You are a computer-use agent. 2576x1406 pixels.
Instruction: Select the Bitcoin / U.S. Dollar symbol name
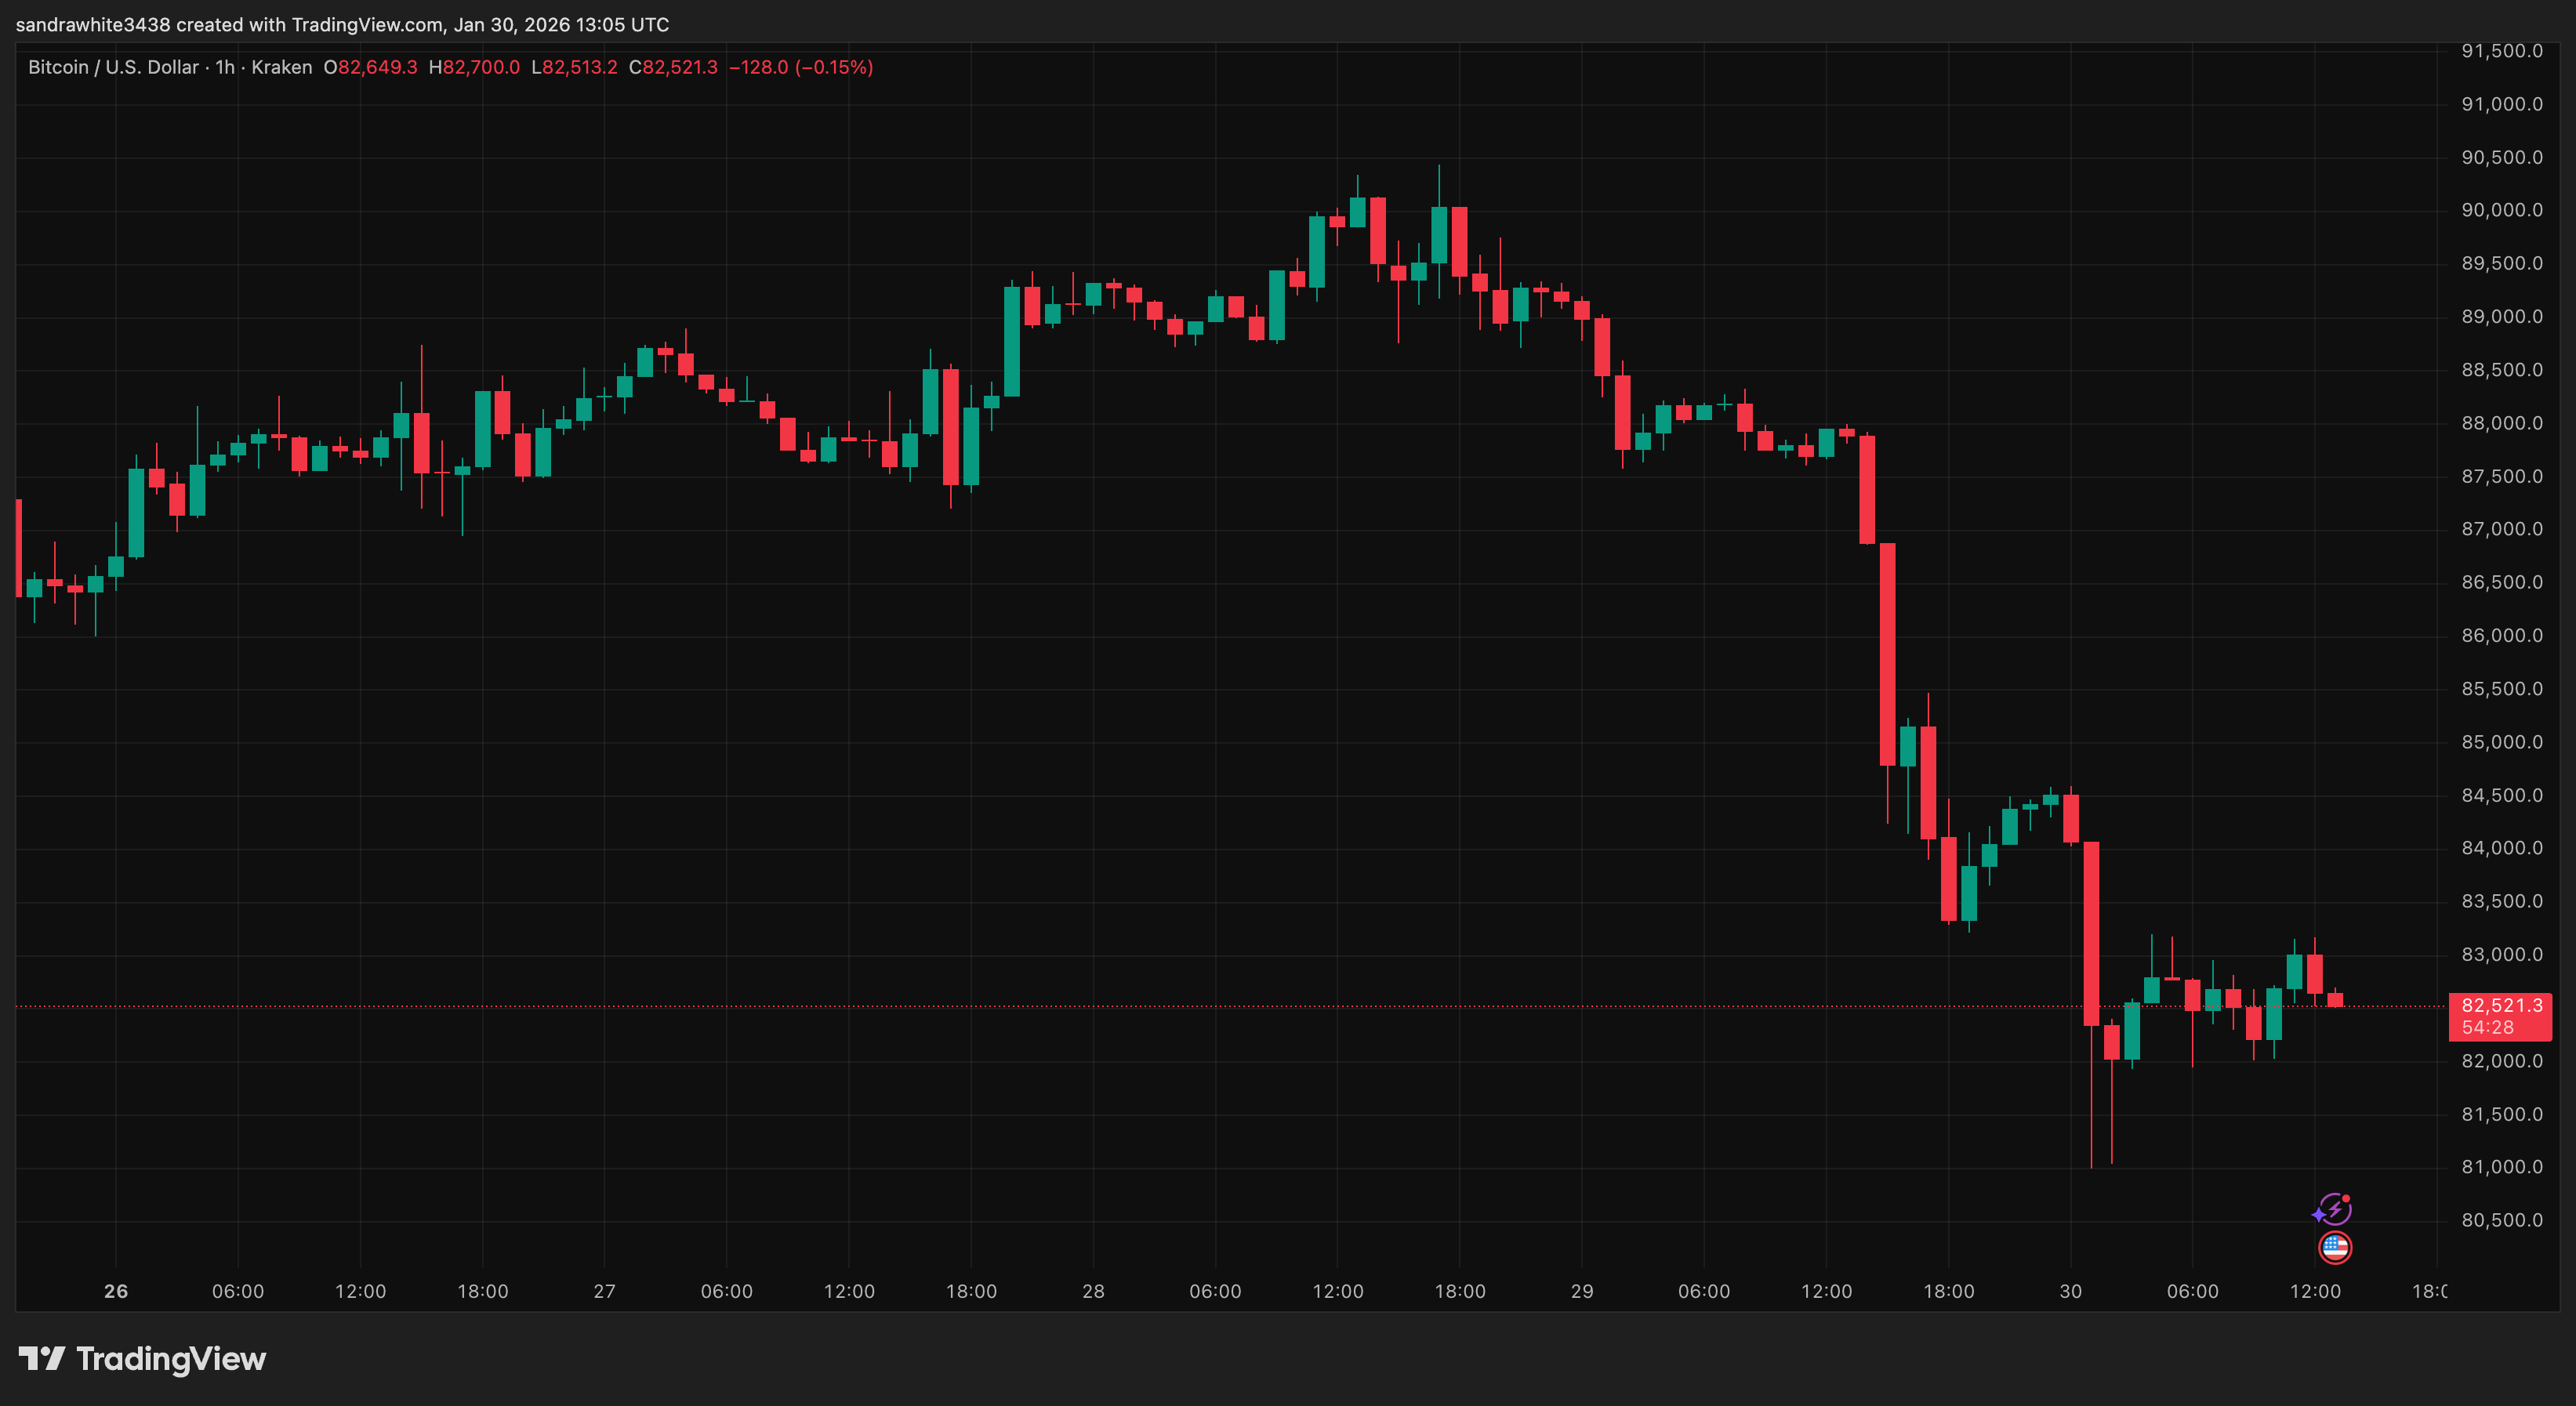[112, 67]
